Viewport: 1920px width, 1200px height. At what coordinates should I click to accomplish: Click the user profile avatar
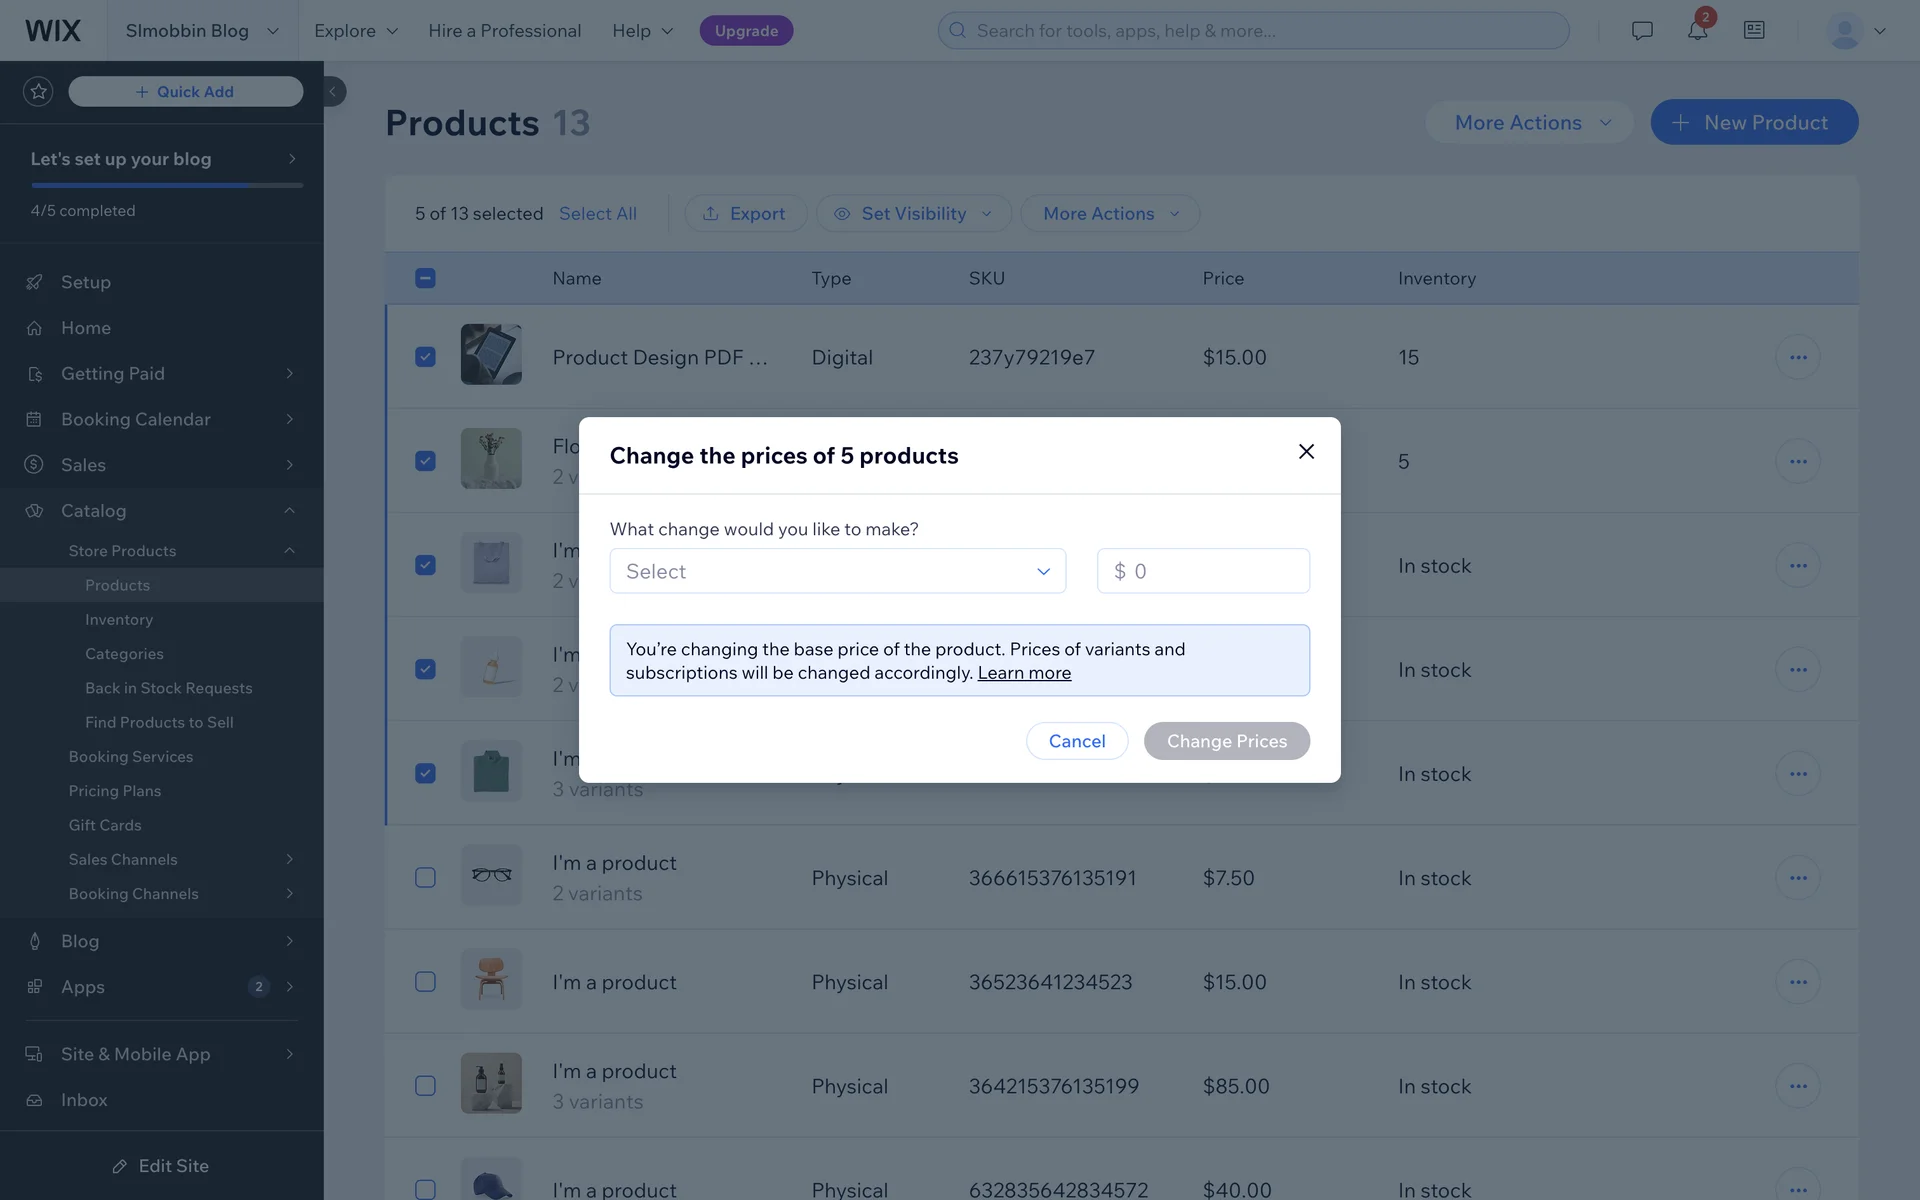point(1844,30)
